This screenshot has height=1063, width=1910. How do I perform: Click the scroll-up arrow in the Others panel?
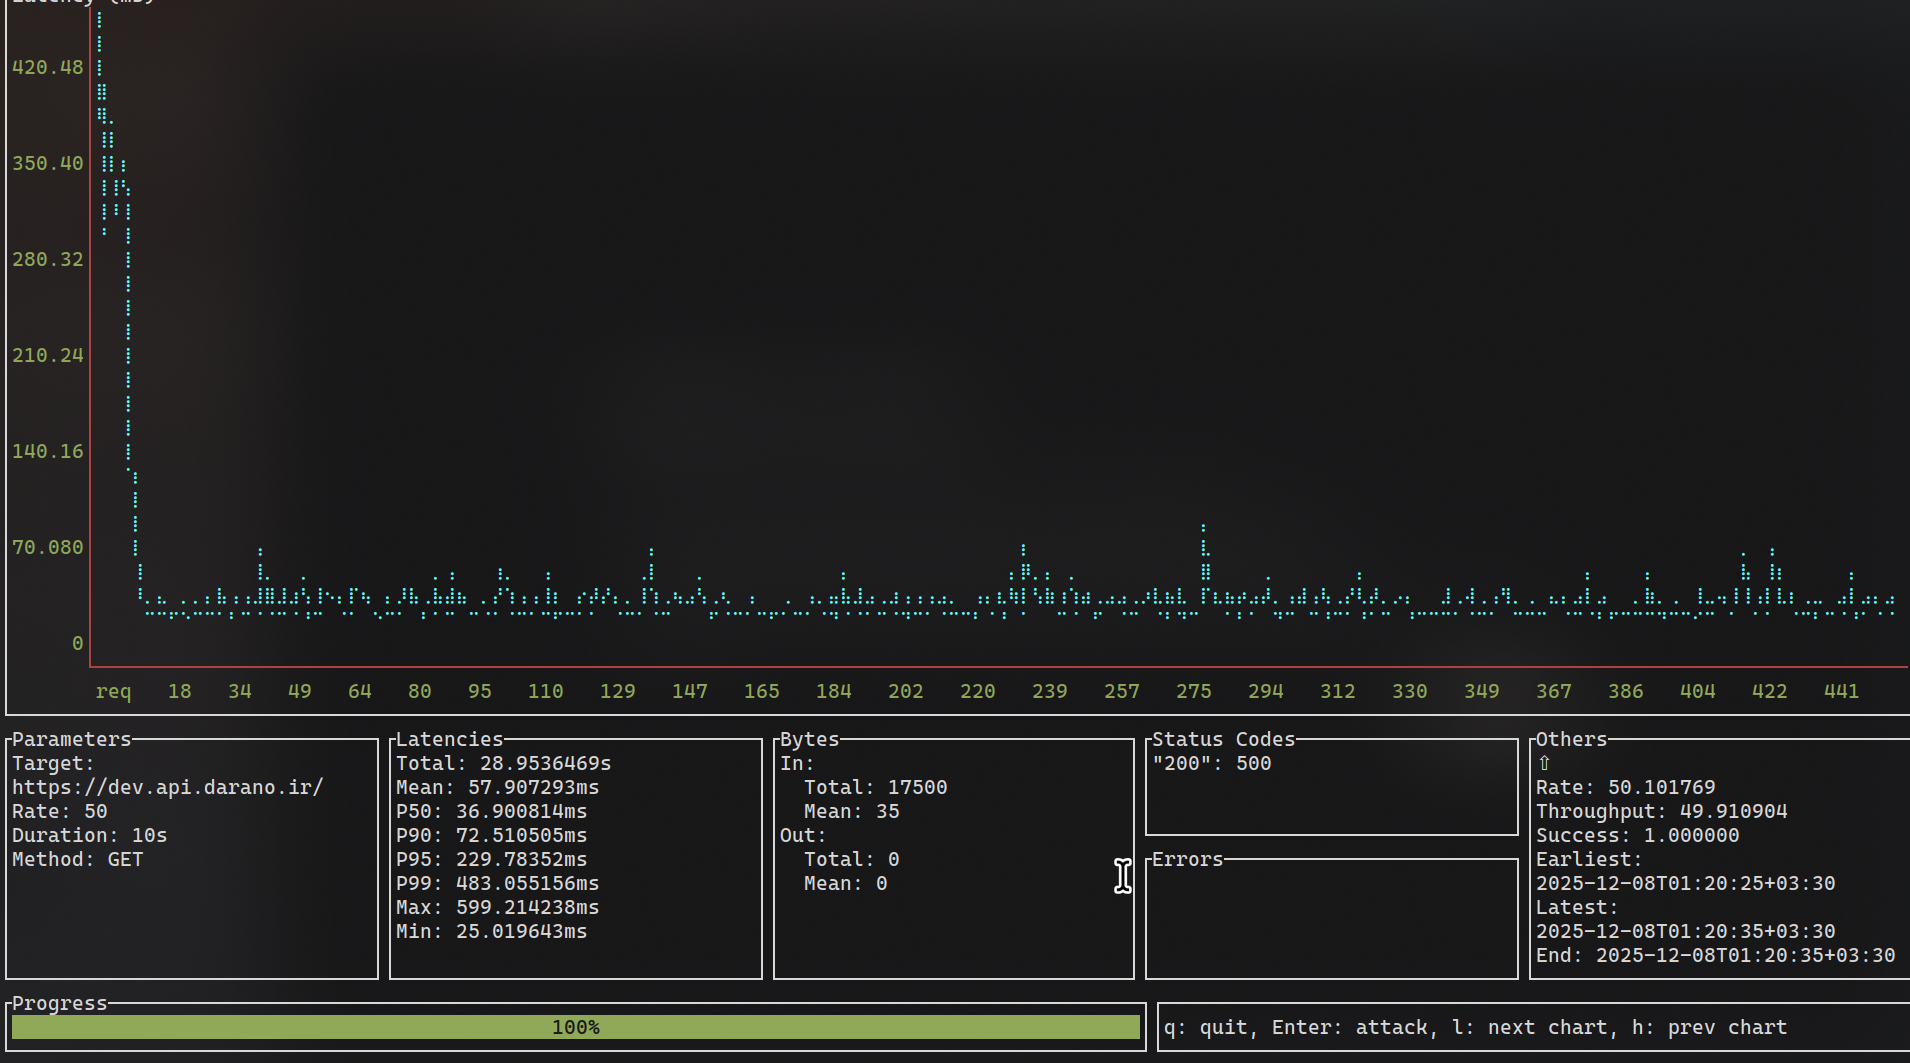tap(1544, 762)
